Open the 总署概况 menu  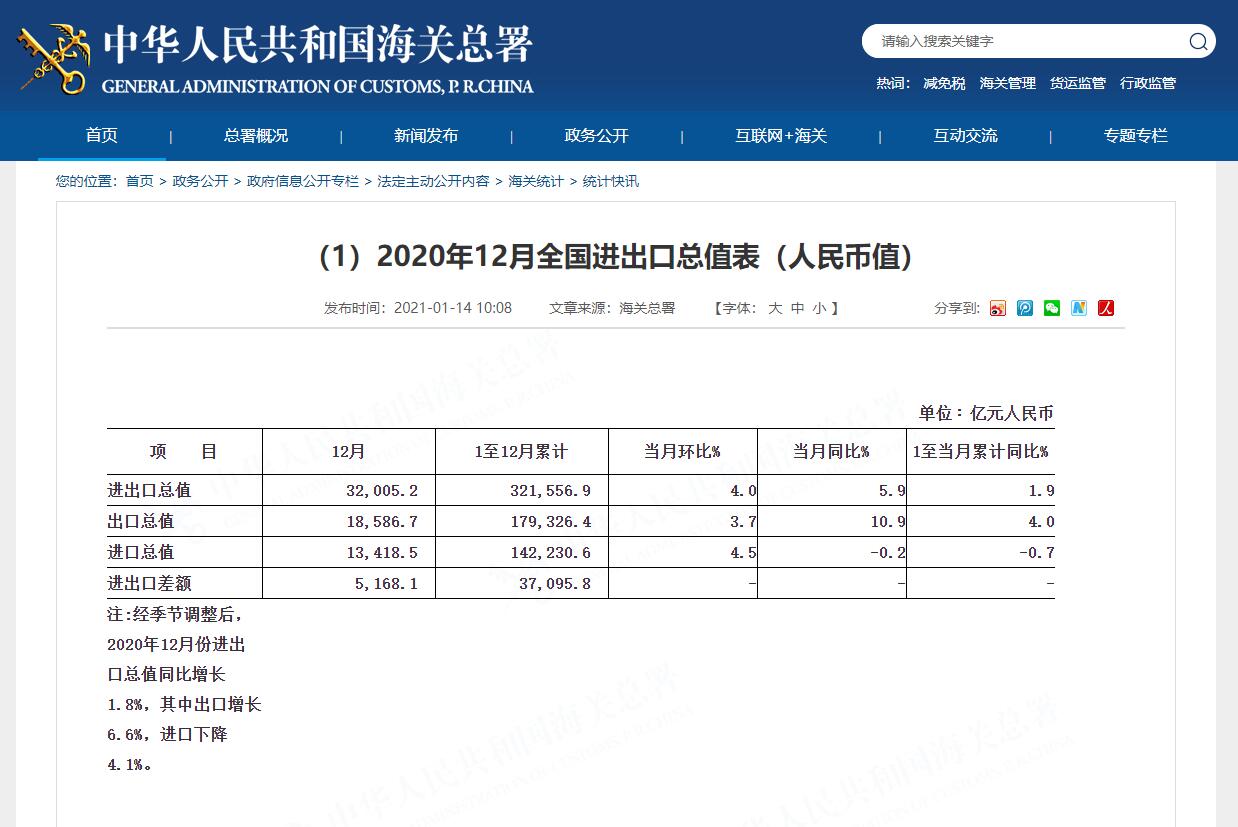pos(256,136)
